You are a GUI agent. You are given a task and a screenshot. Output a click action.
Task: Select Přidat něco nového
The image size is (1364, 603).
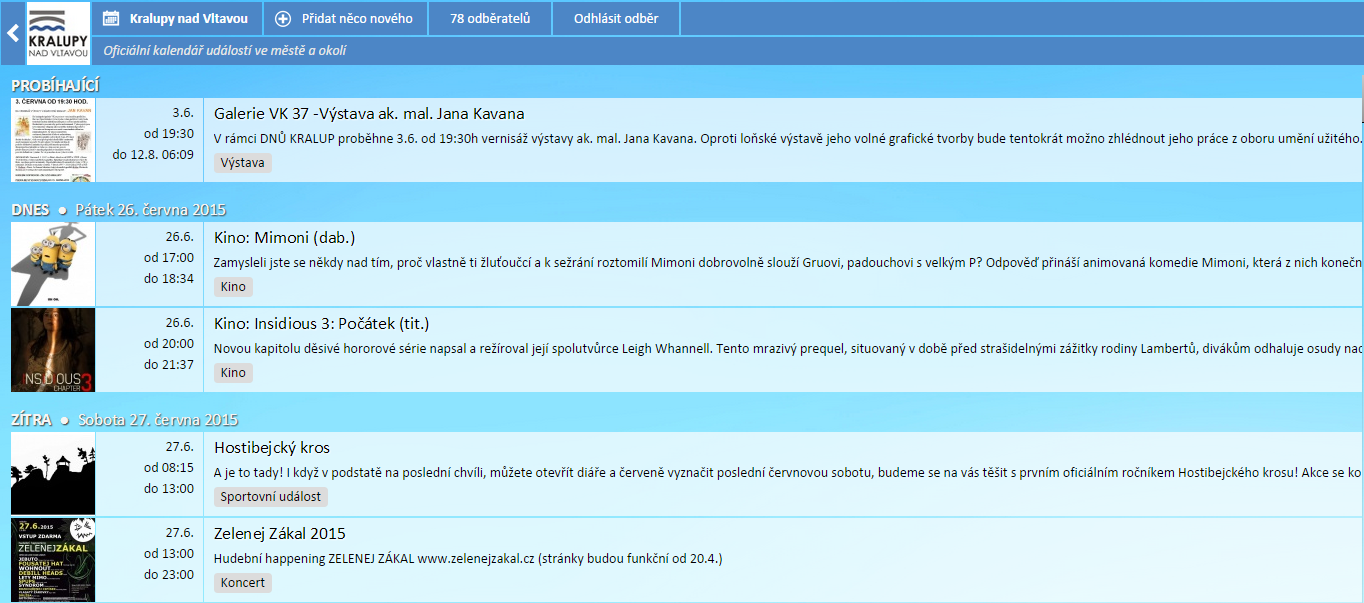point(346,18)
